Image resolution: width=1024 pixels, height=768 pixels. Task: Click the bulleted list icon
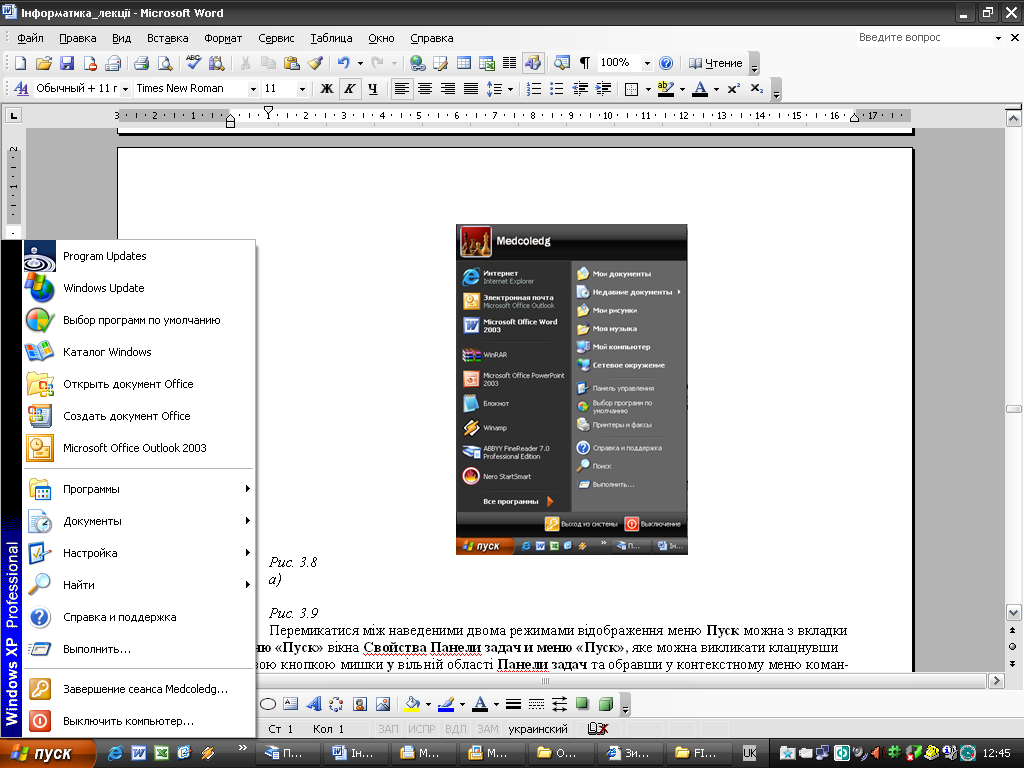556,89
